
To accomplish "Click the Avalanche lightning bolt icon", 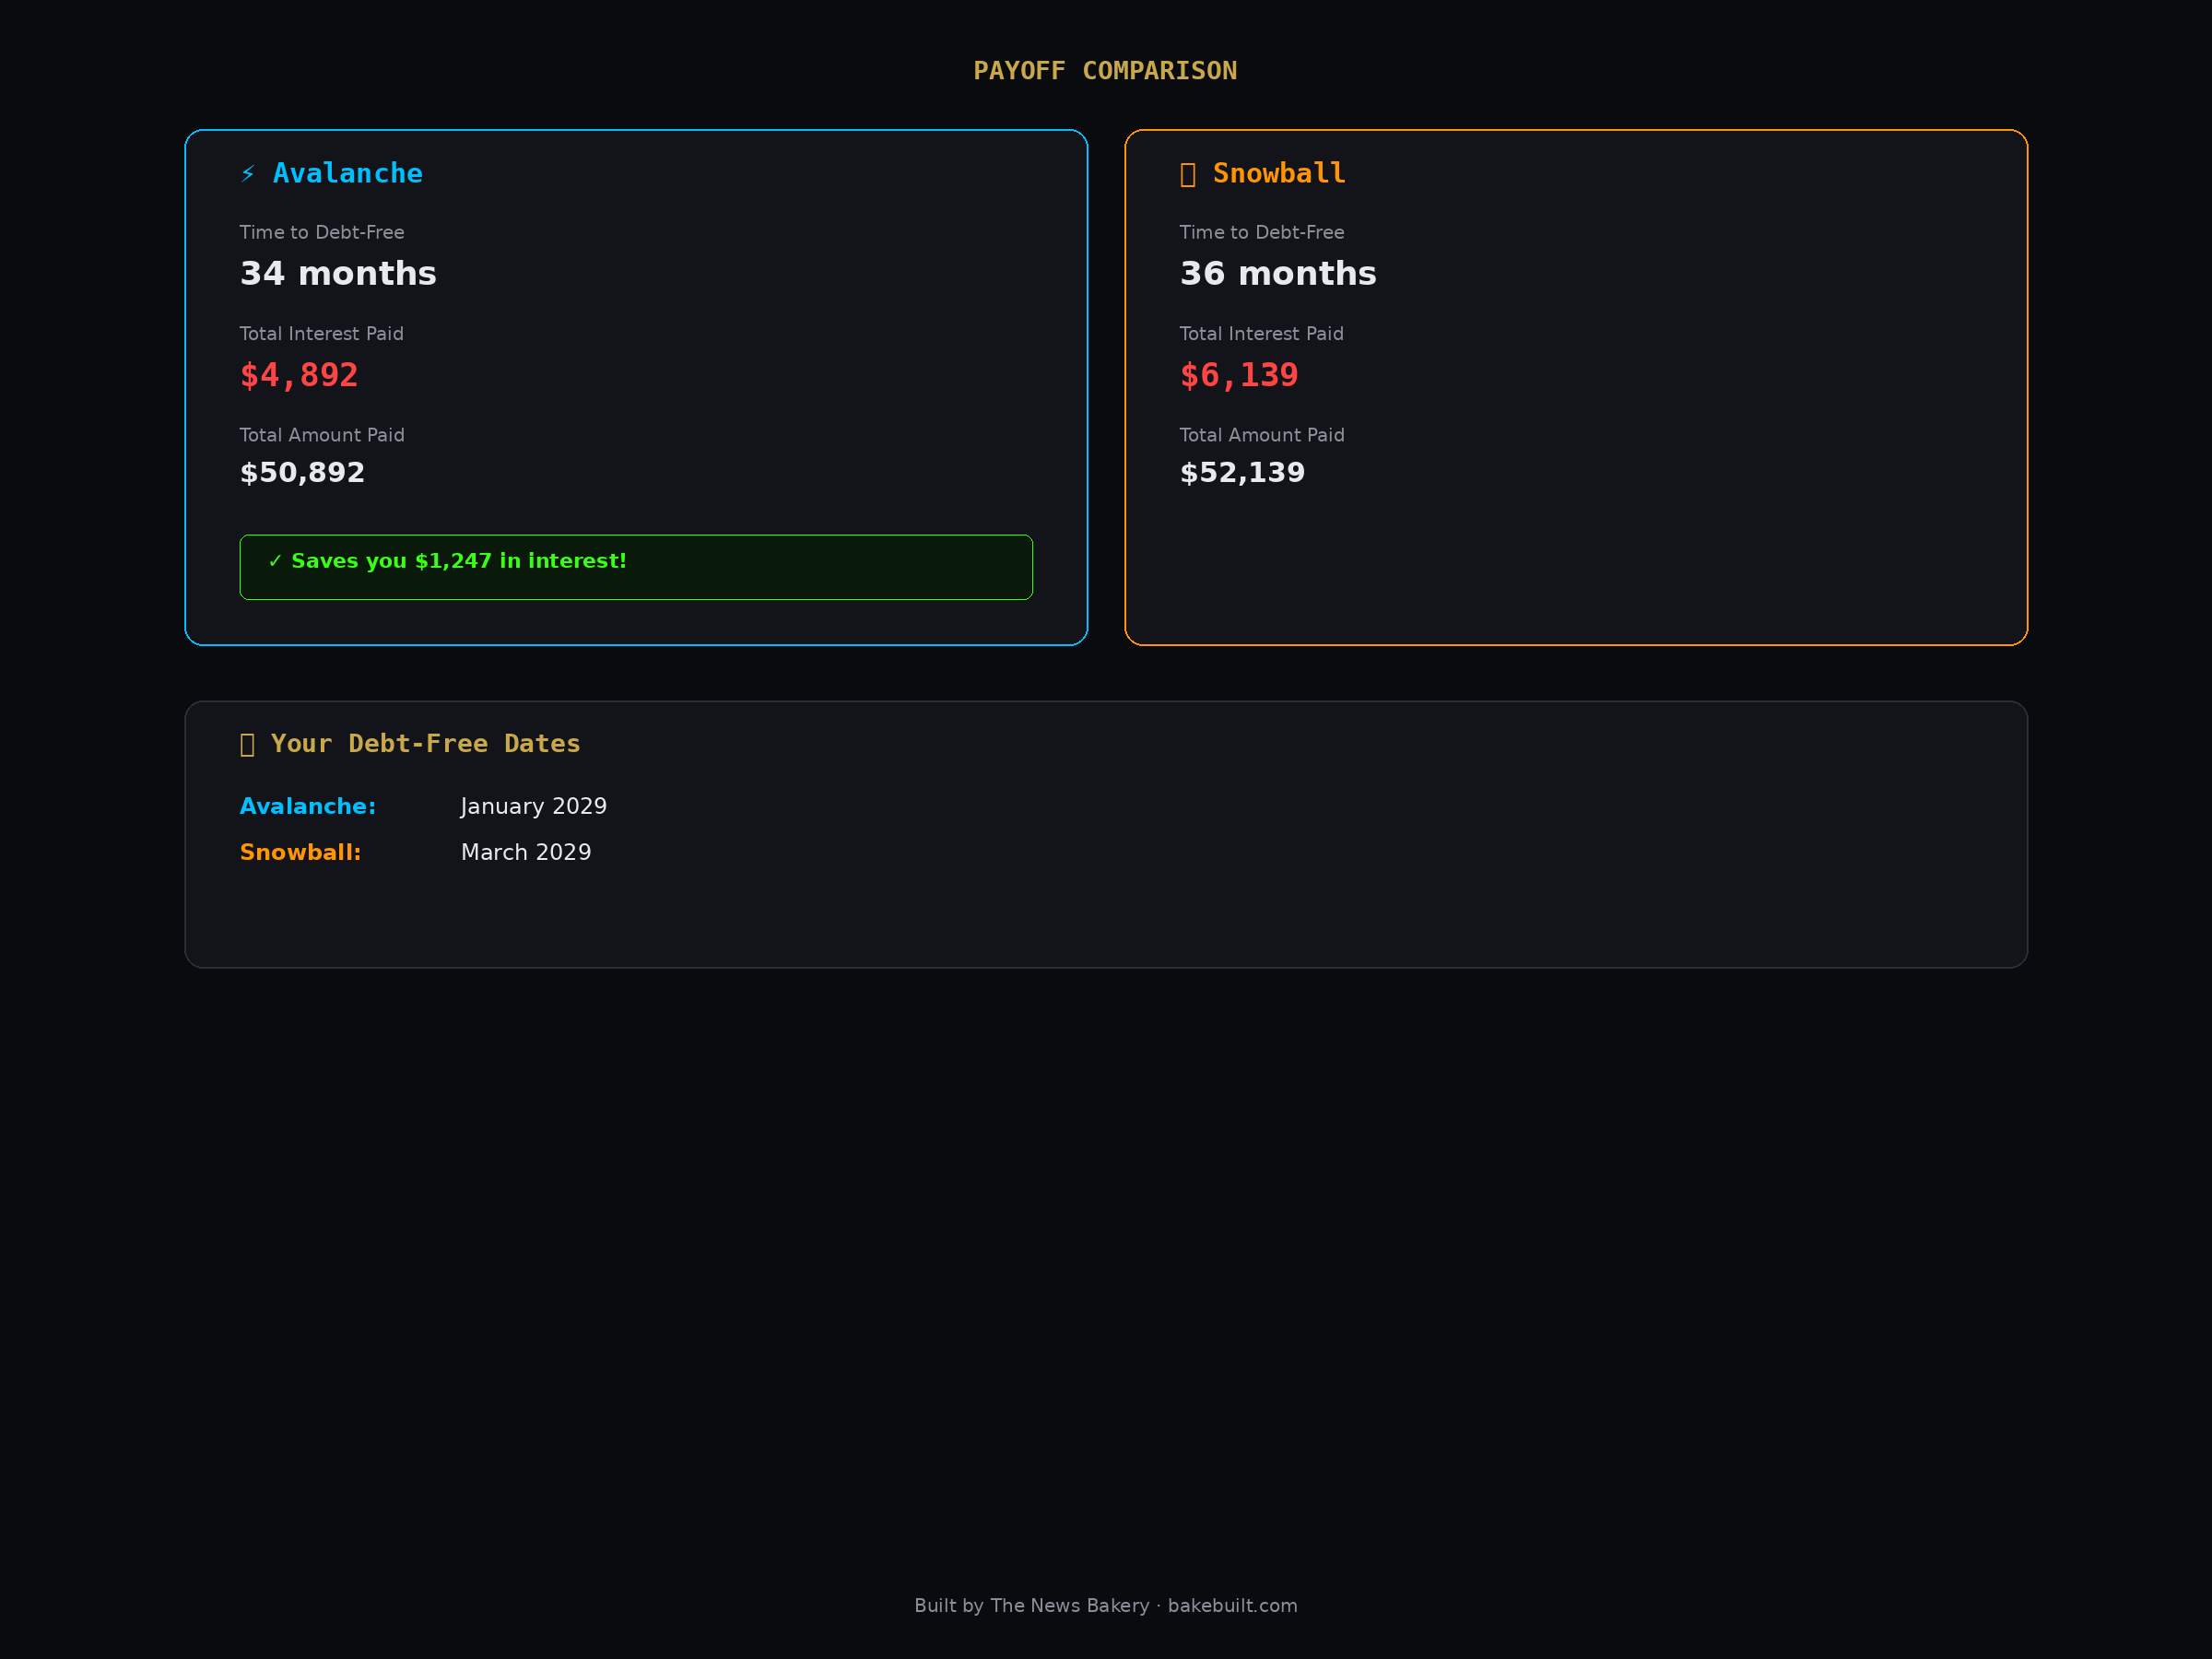I will coord(248,174).
